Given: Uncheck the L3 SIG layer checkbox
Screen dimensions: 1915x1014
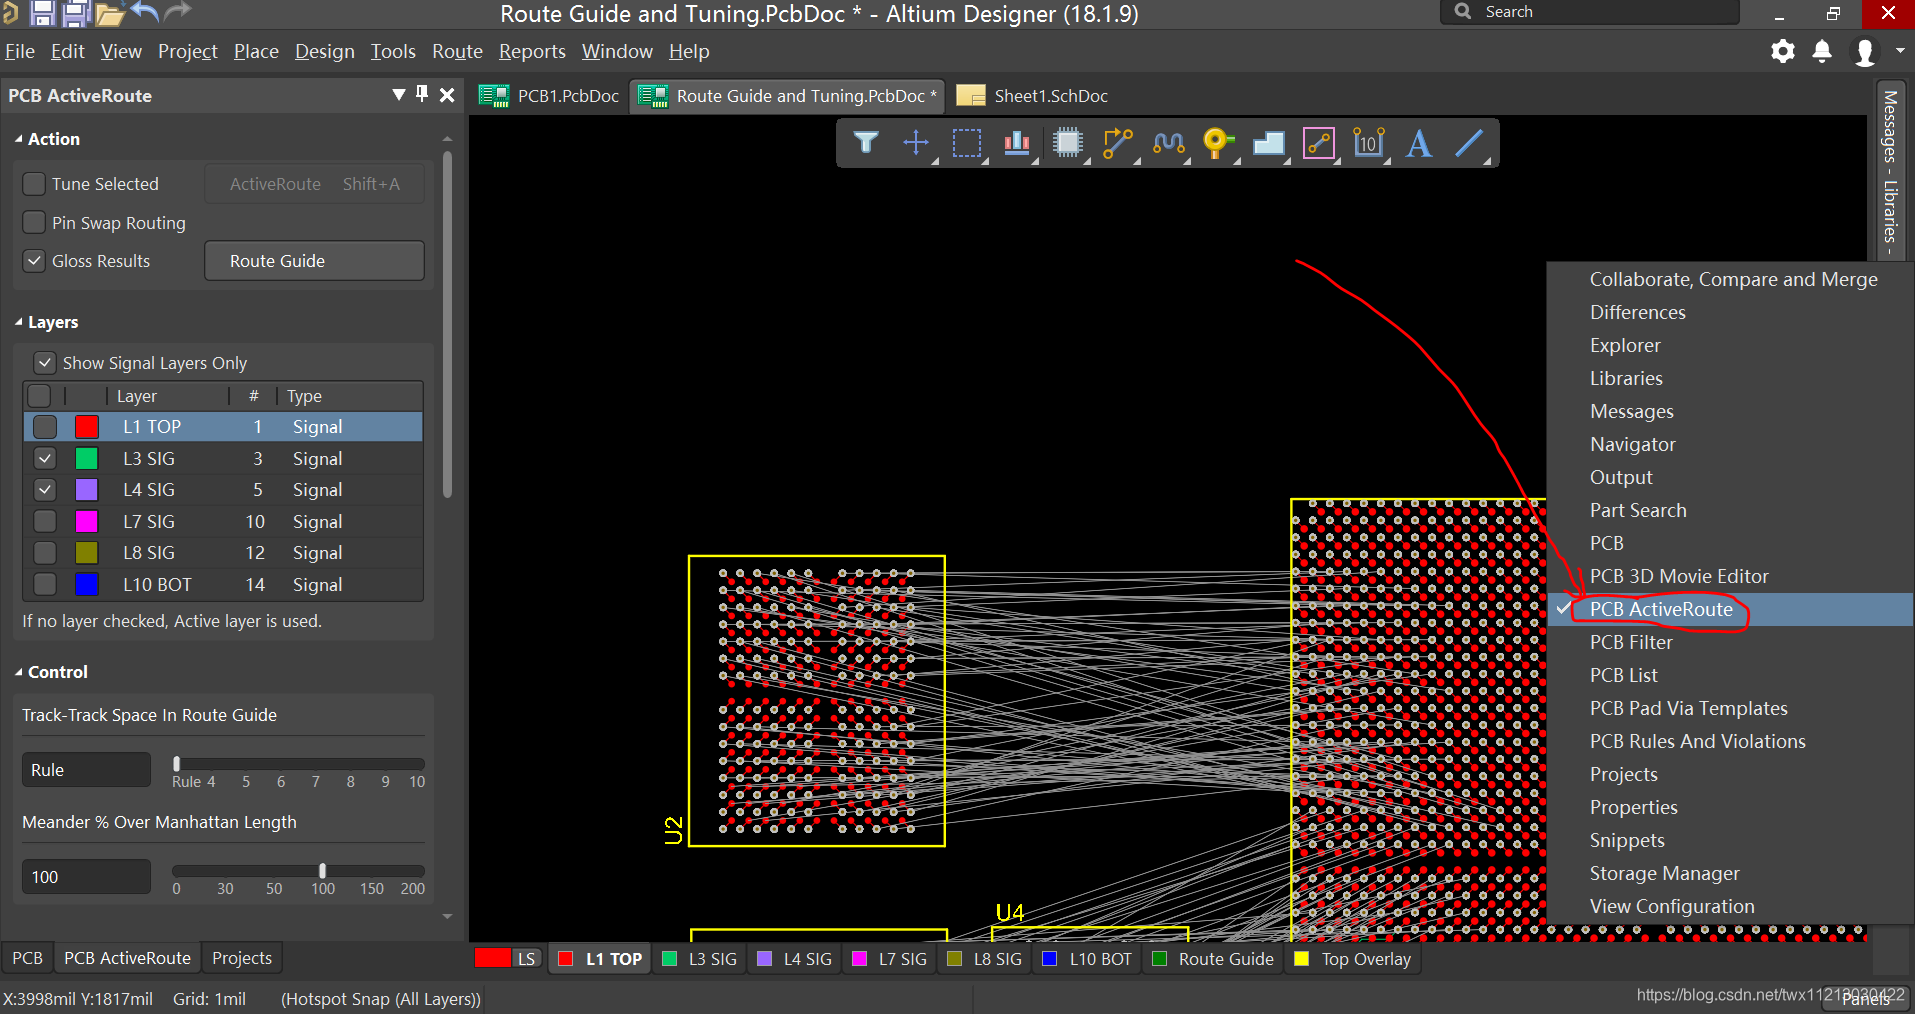Looking at the screenshot, I should point(45,458).
